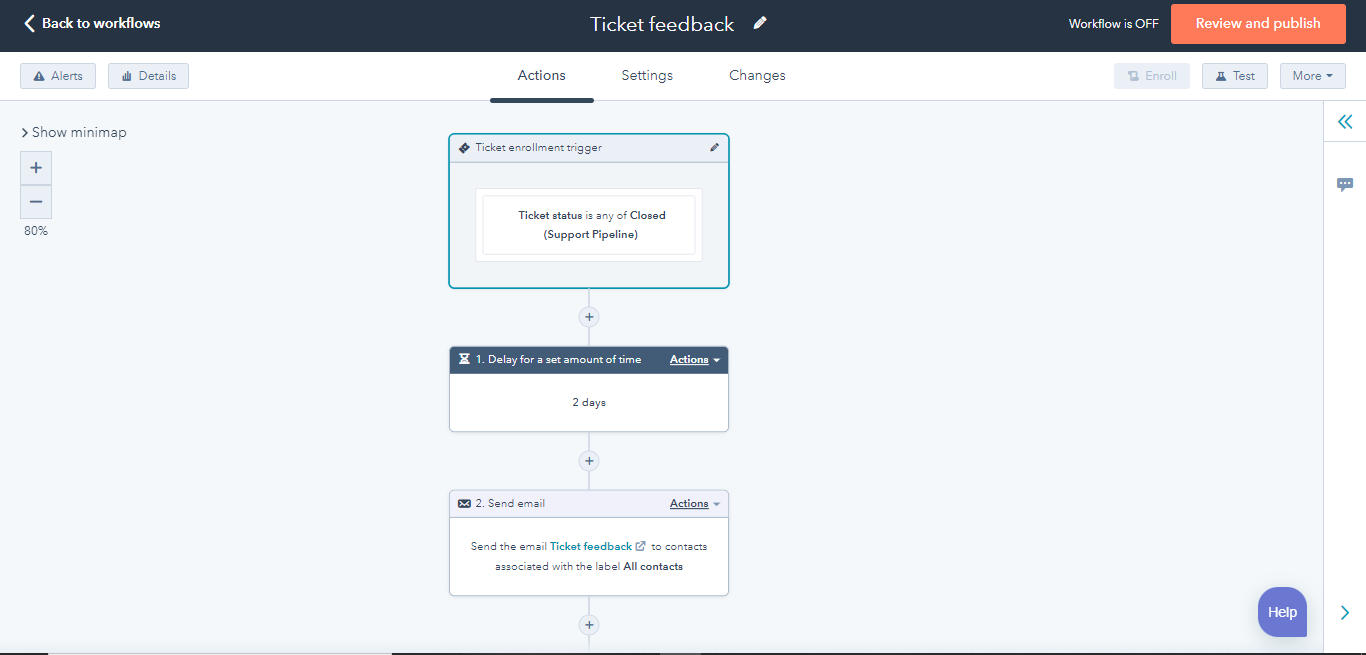
Task: Switch to the Settings tab
Action: click(646, 75)
